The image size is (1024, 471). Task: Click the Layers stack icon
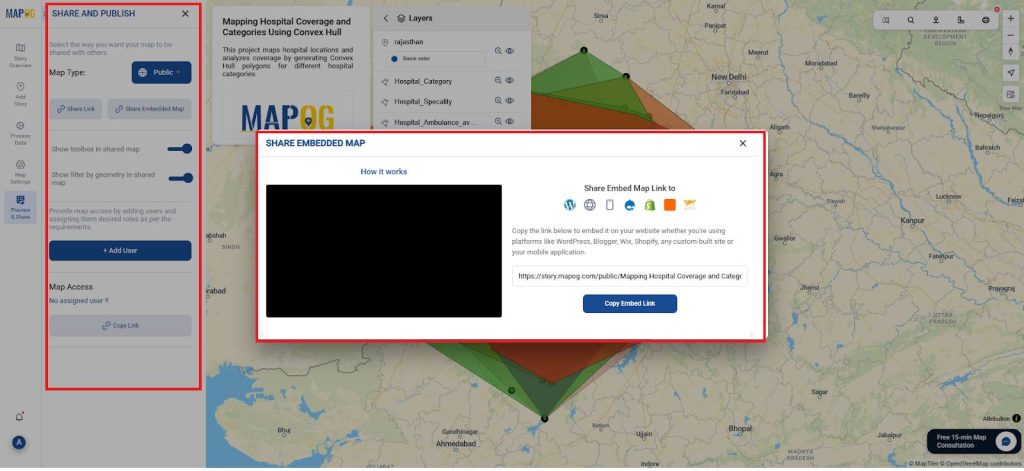[402, 18]
